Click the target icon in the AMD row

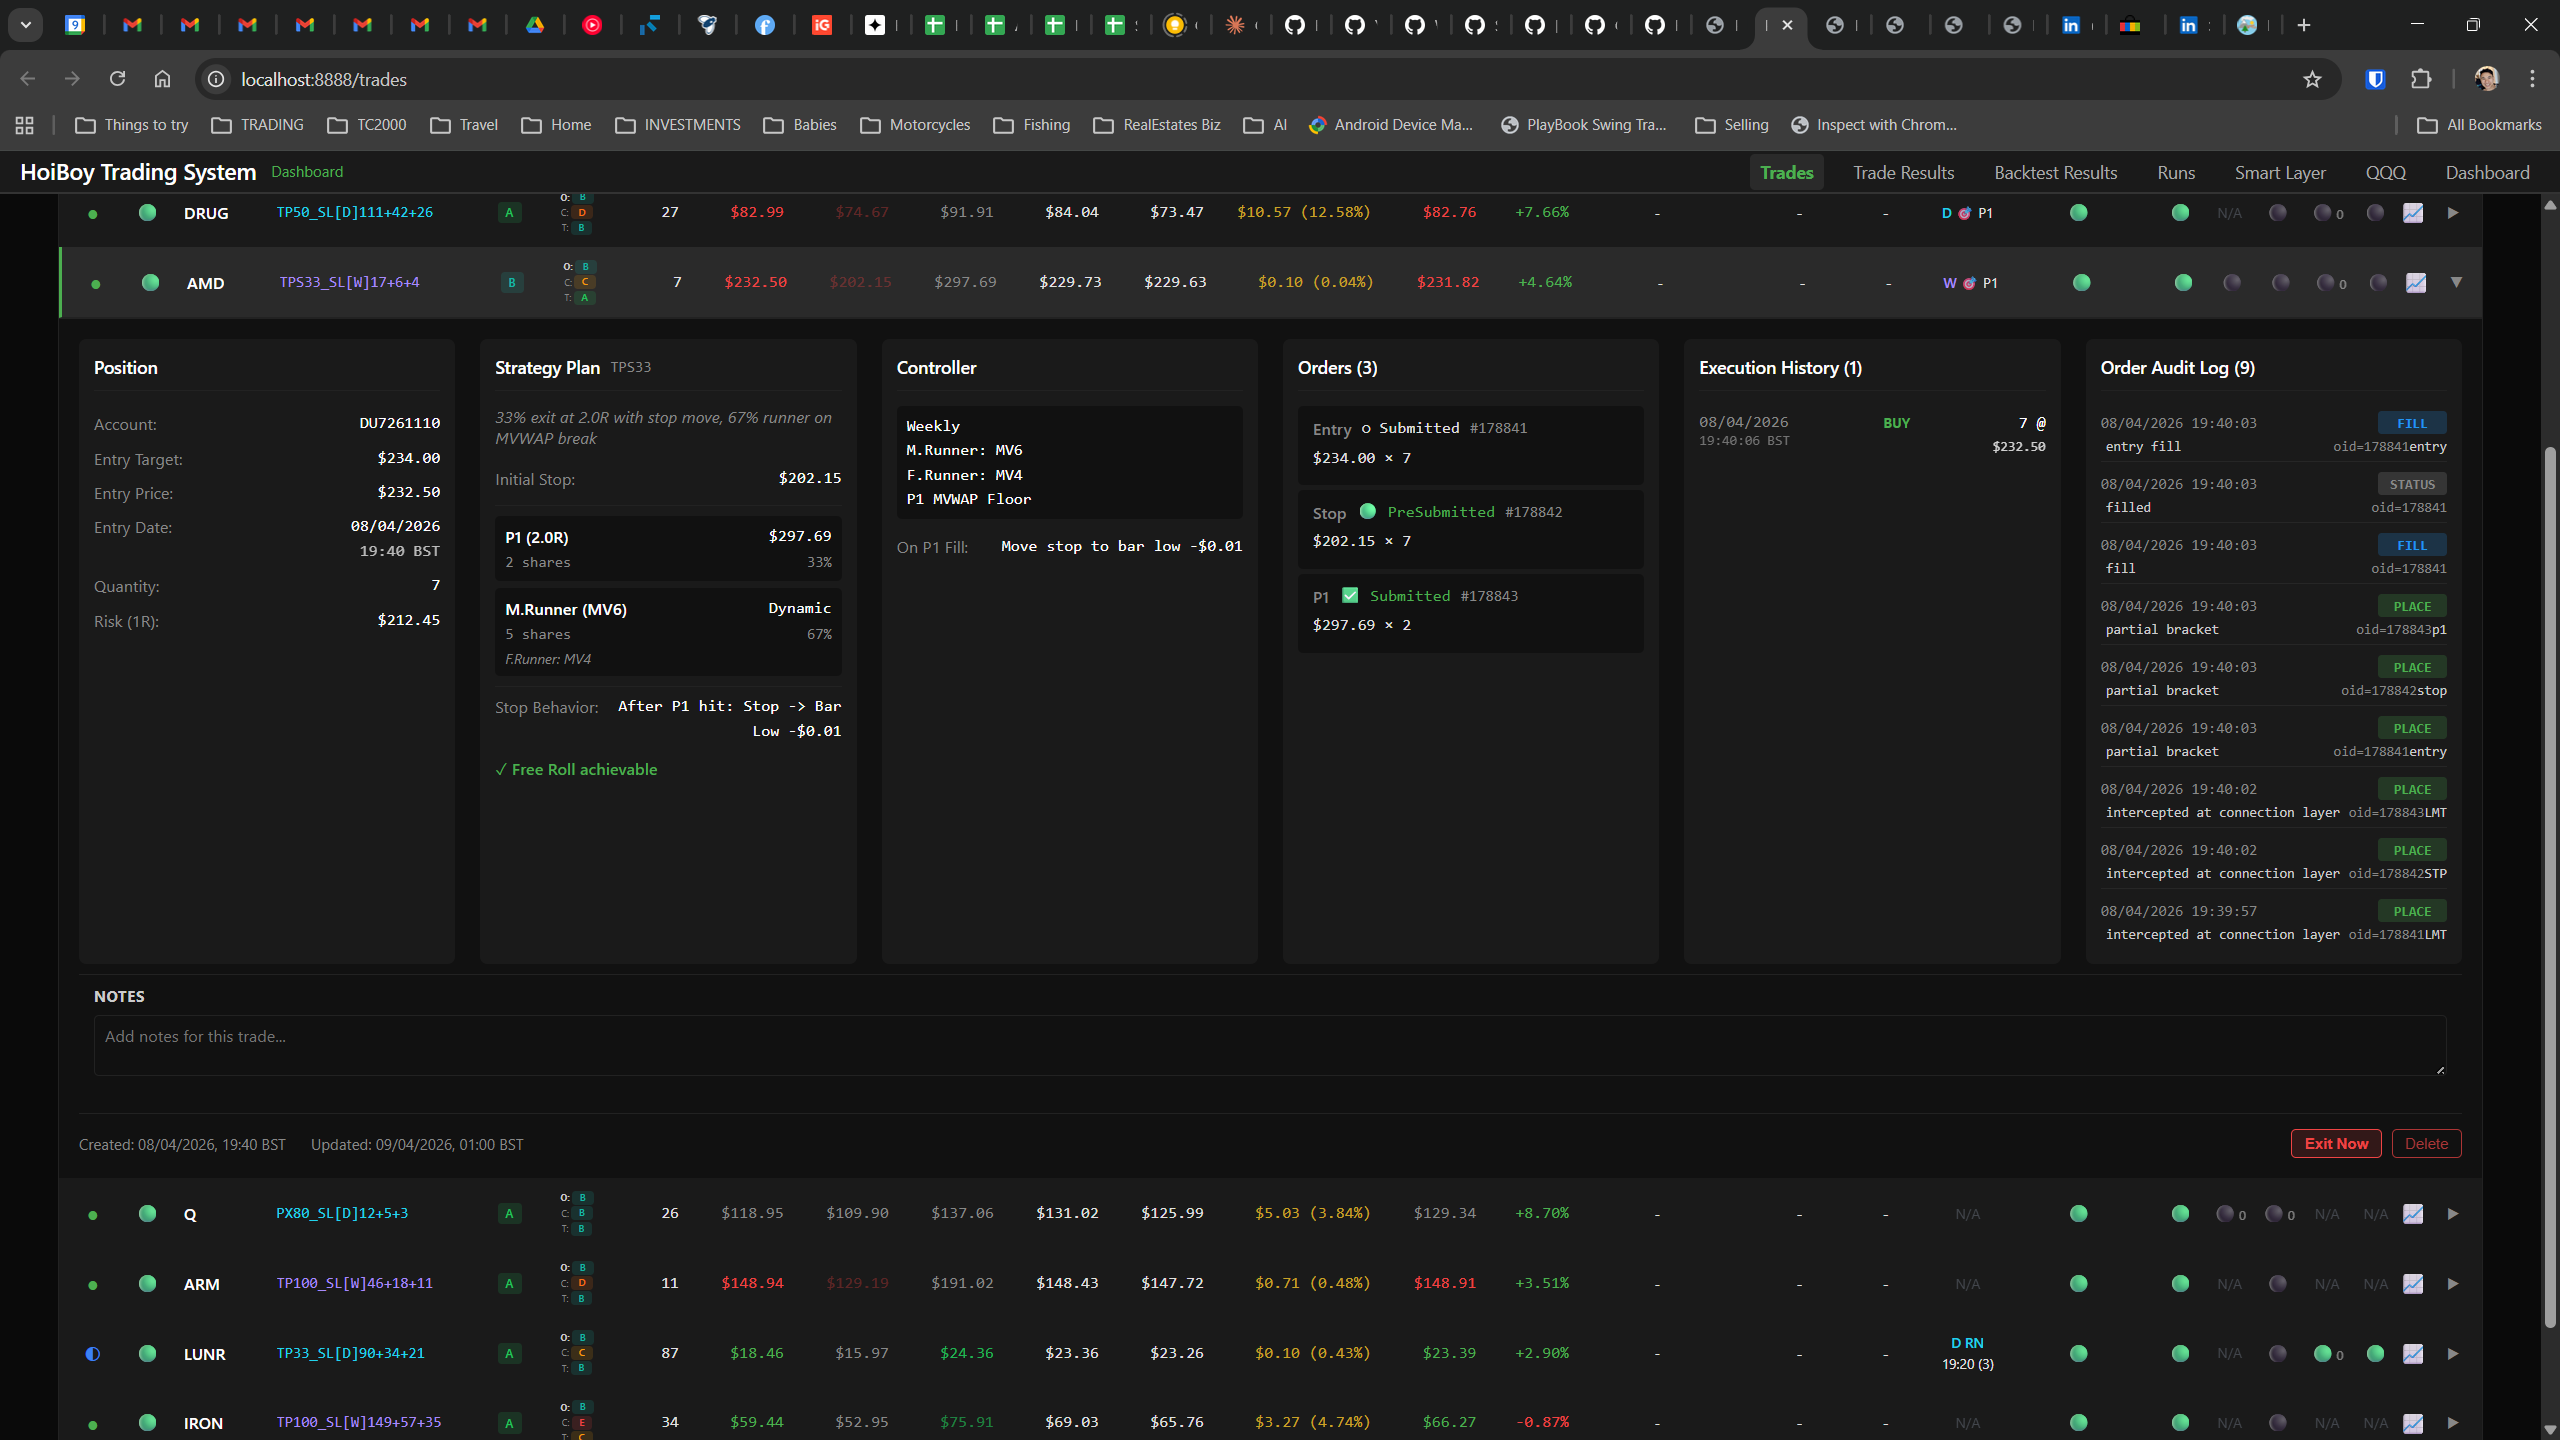(x=1969, y=283)
